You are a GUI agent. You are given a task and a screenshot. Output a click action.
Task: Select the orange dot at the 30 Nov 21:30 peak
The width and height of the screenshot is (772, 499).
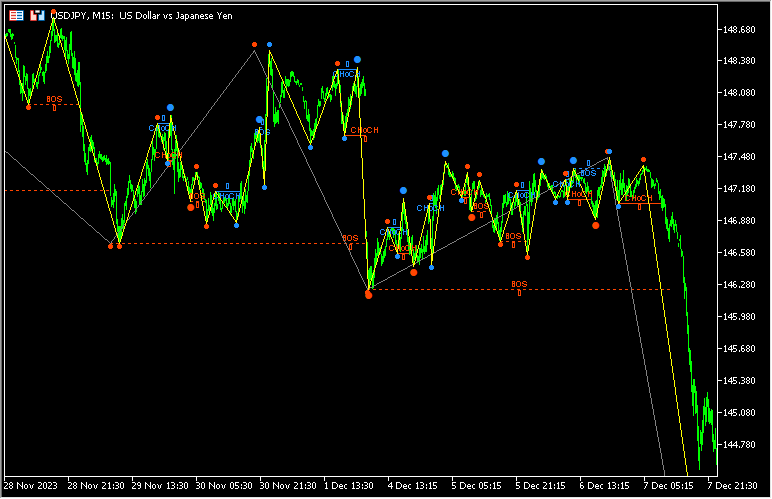tap(255, 45)
